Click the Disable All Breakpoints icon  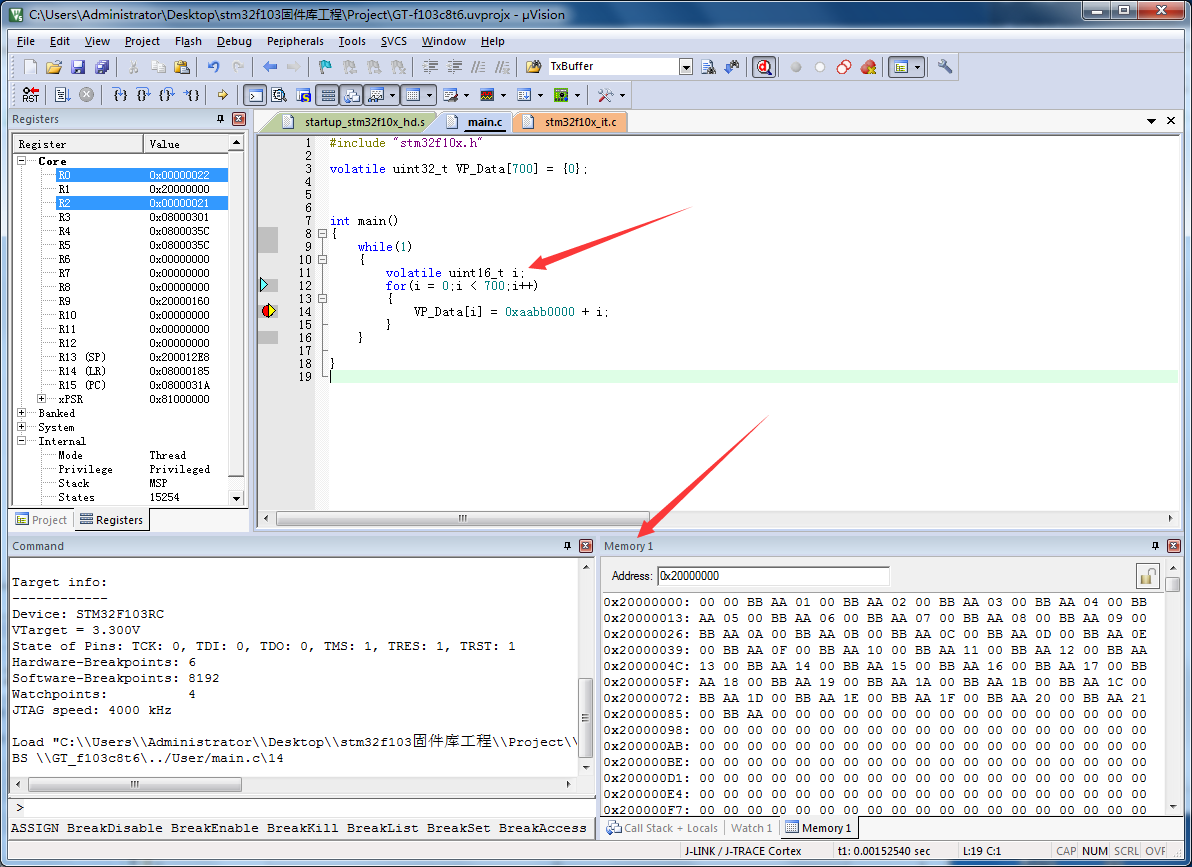tap(844, 67)
